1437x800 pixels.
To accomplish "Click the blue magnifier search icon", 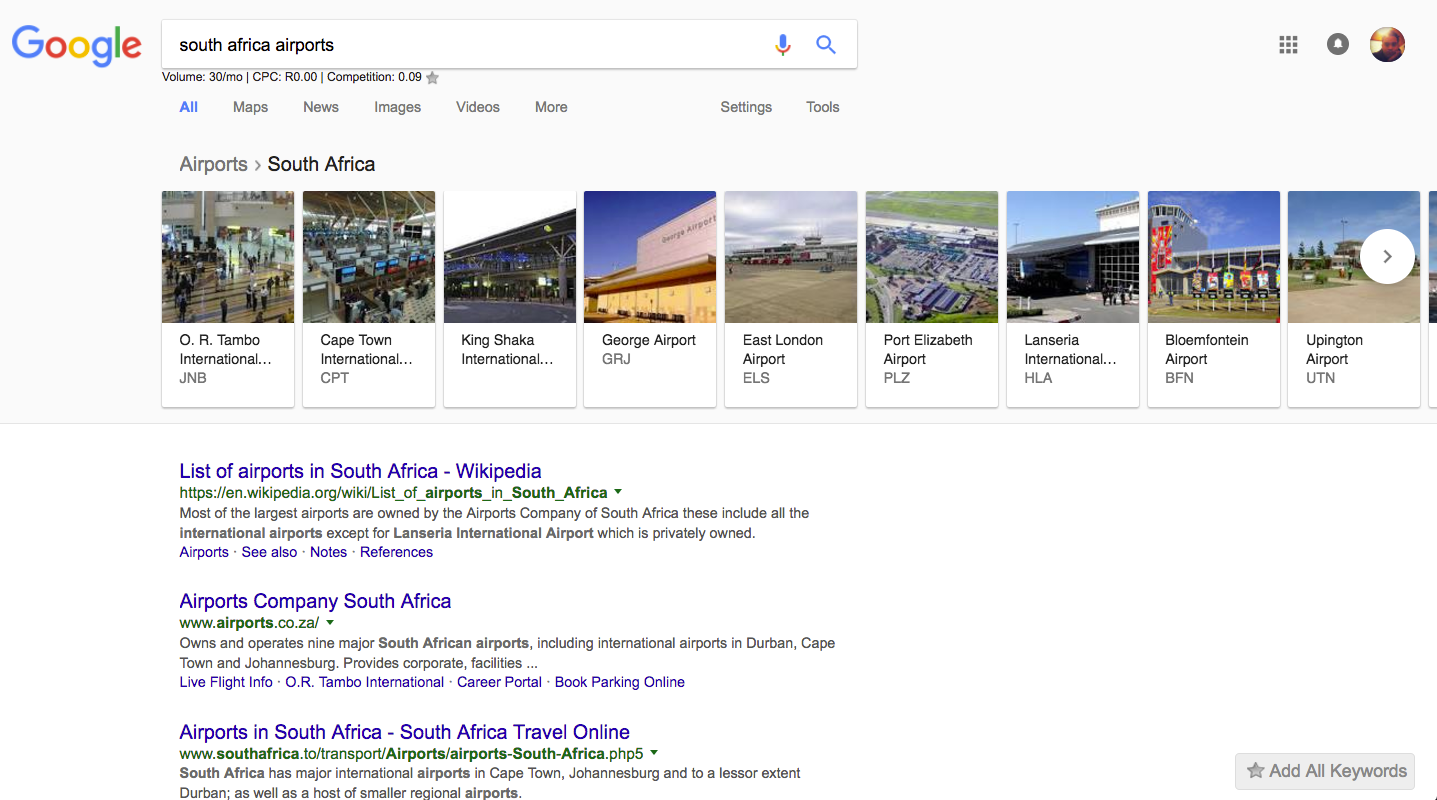I will click(826, 44).
